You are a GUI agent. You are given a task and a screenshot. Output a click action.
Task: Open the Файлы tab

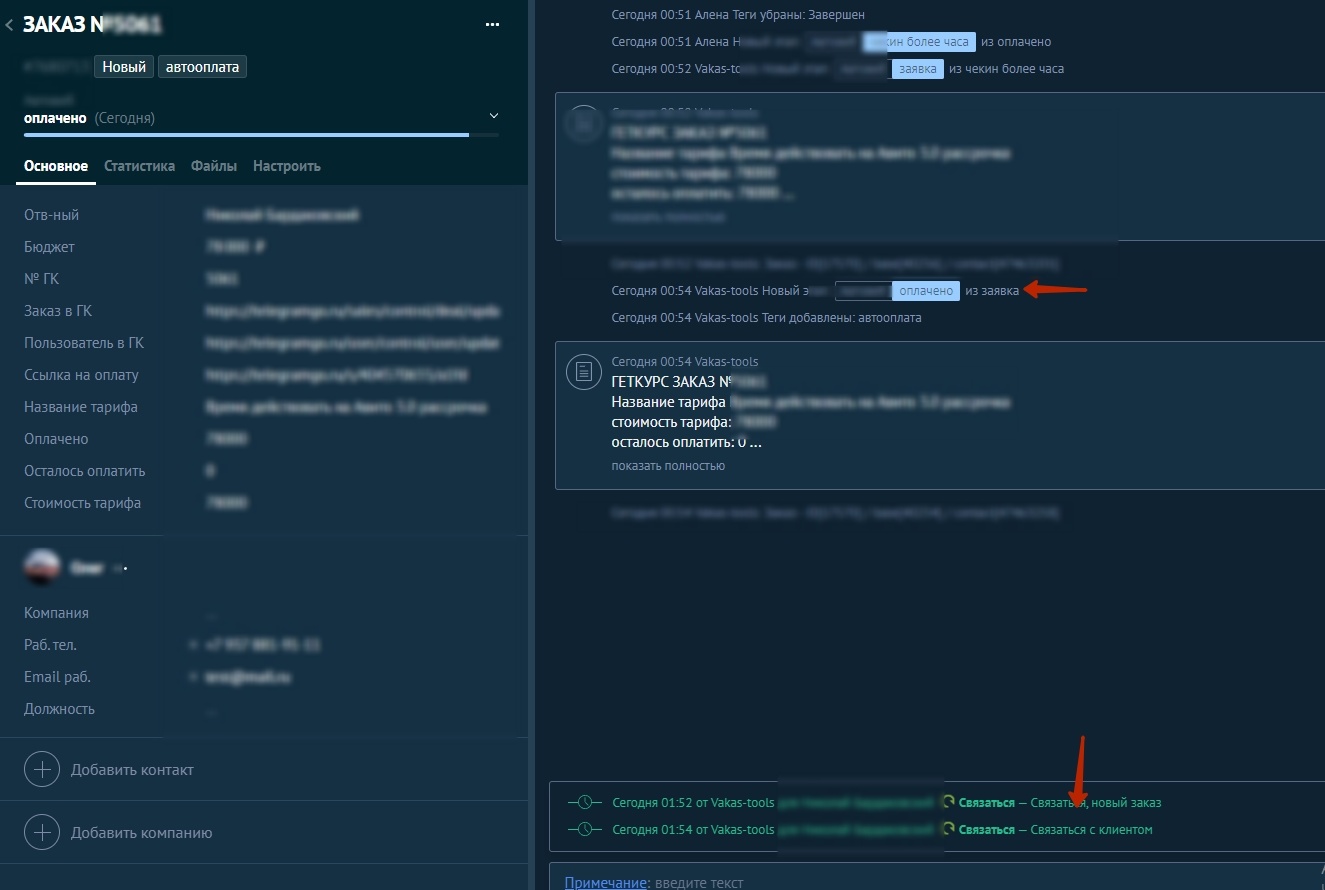[x=214, y=166]
